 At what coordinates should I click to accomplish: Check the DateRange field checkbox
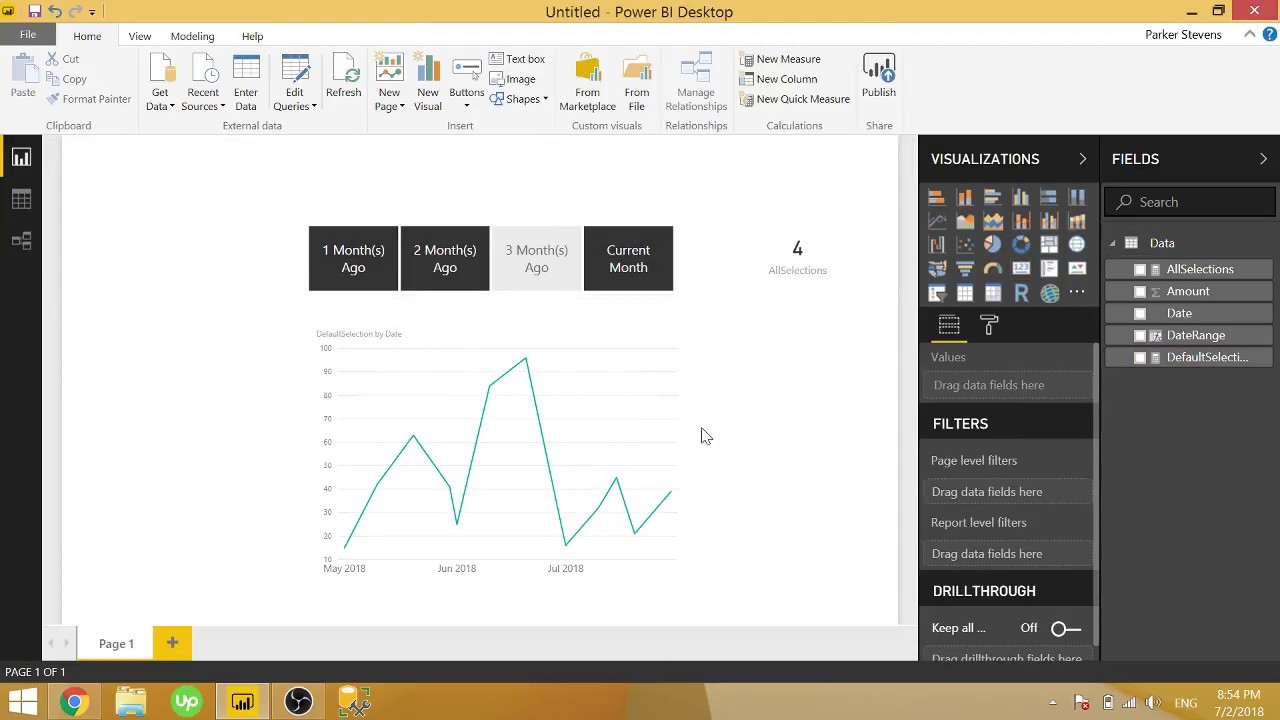[1140, 335]
